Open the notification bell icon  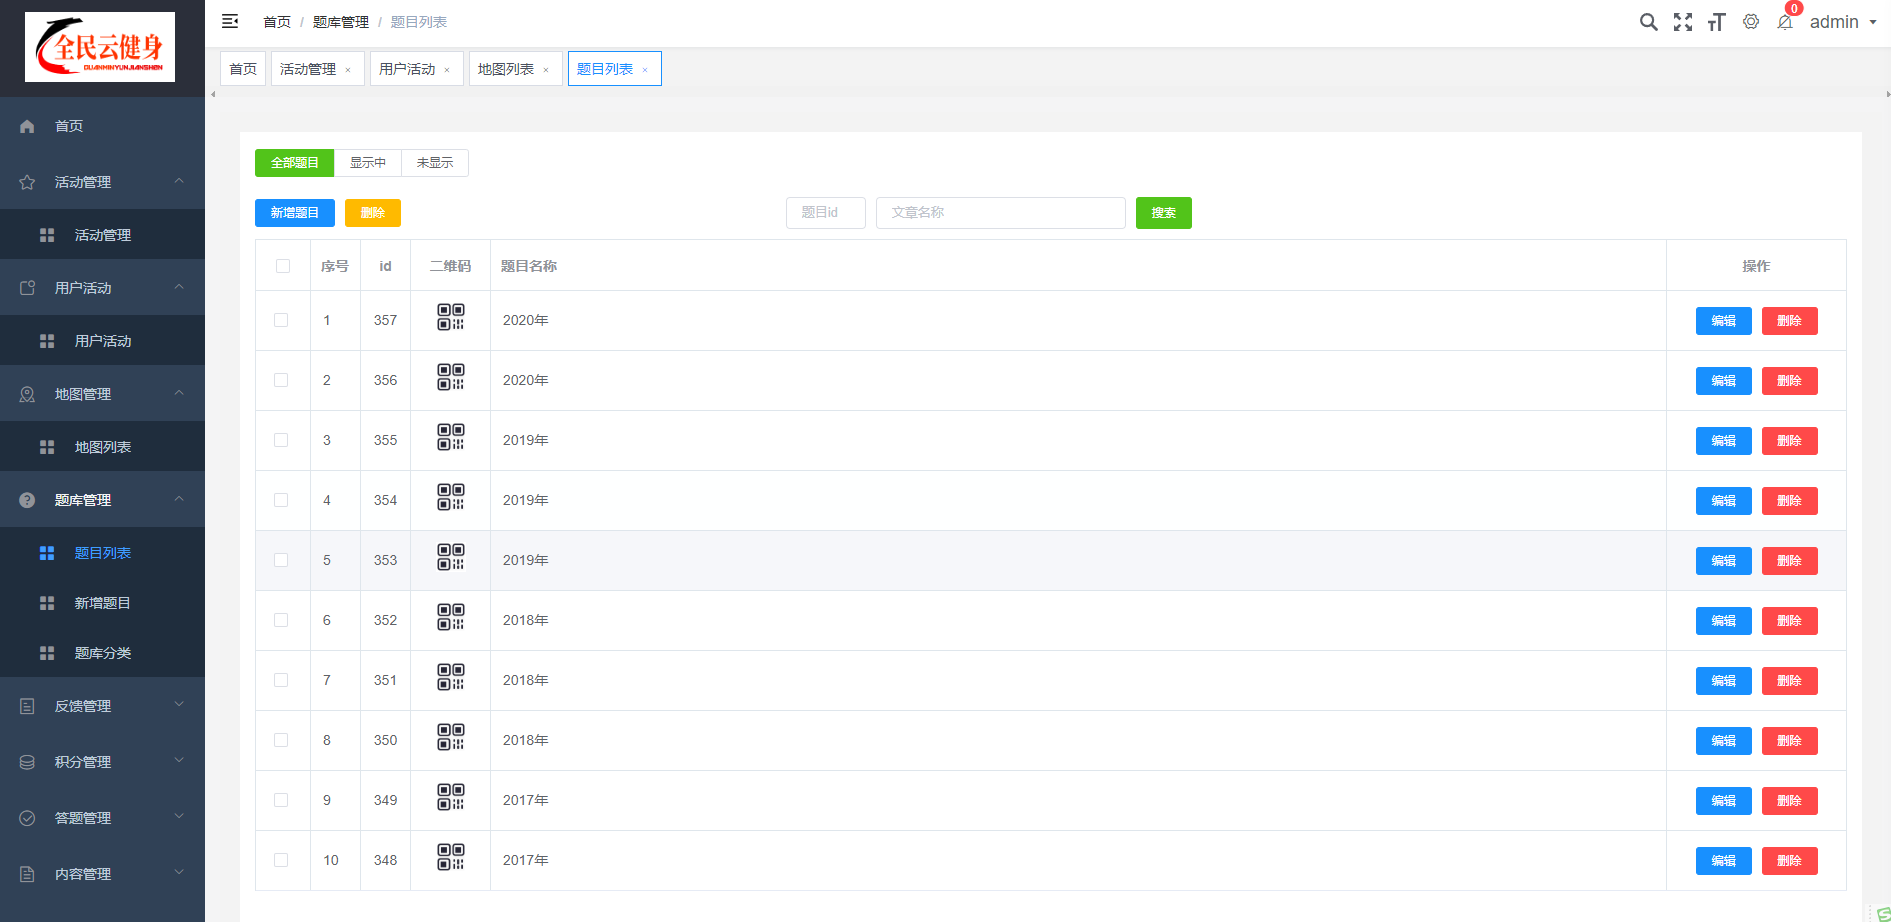pyautogui.click(x=1785, y=22)
